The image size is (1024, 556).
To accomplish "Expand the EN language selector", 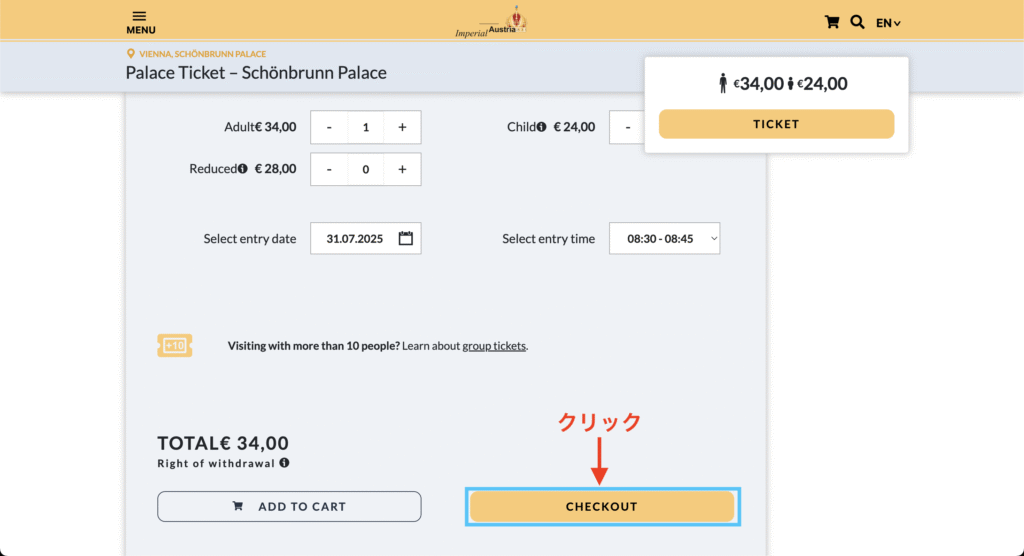I will (888, 23).
